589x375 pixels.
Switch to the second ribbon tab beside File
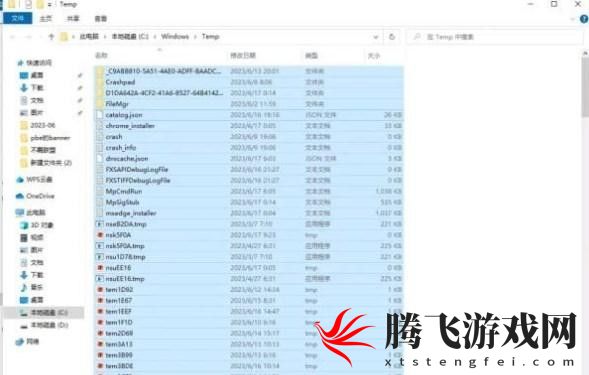pos(46,18)
